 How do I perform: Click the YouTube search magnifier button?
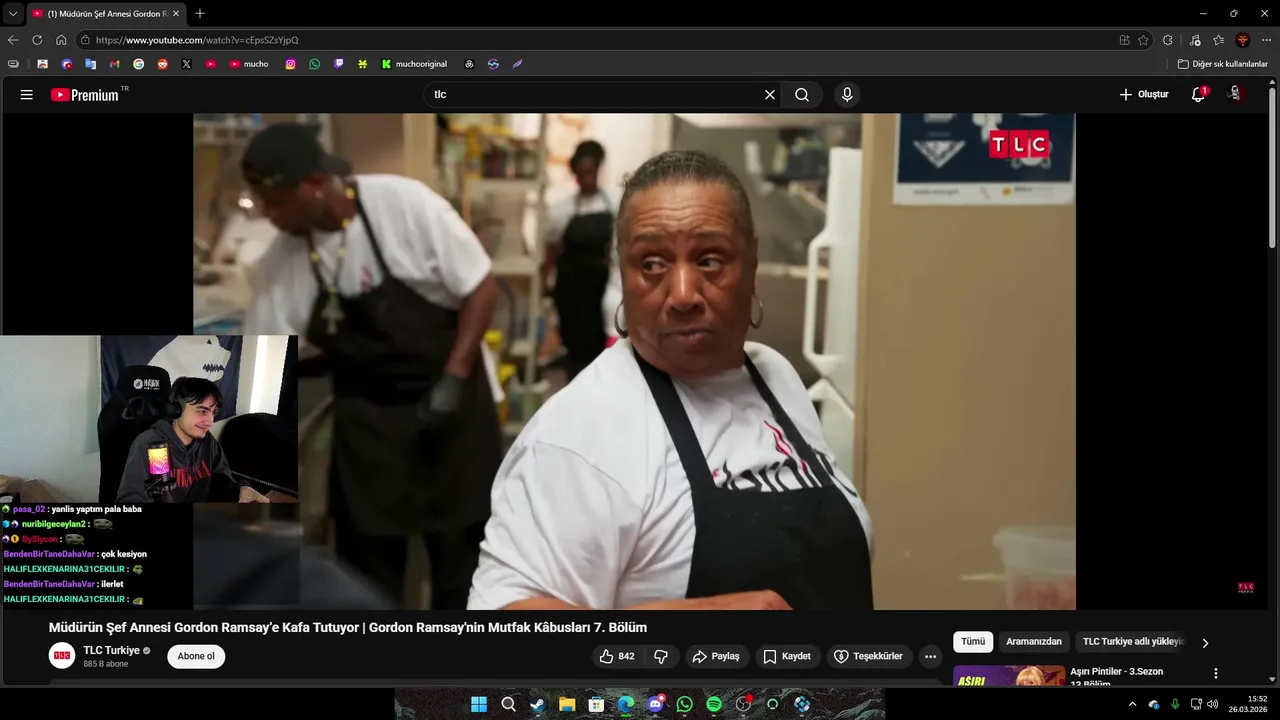click(802, 95)
